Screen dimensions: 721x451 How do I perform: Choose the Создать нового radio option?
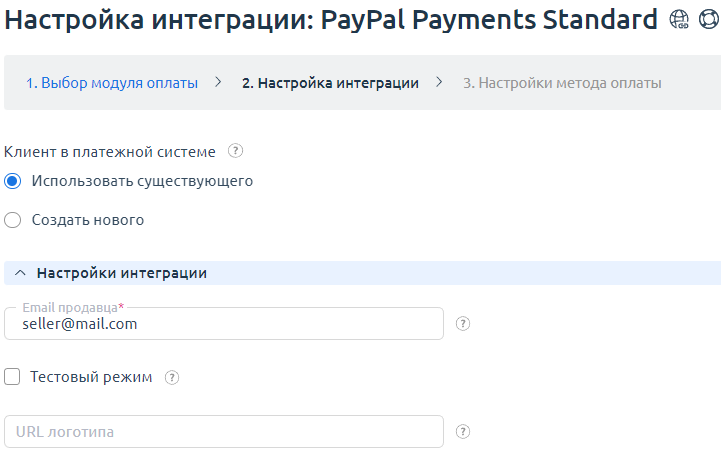pyautogui.click(x=13, y=220)
